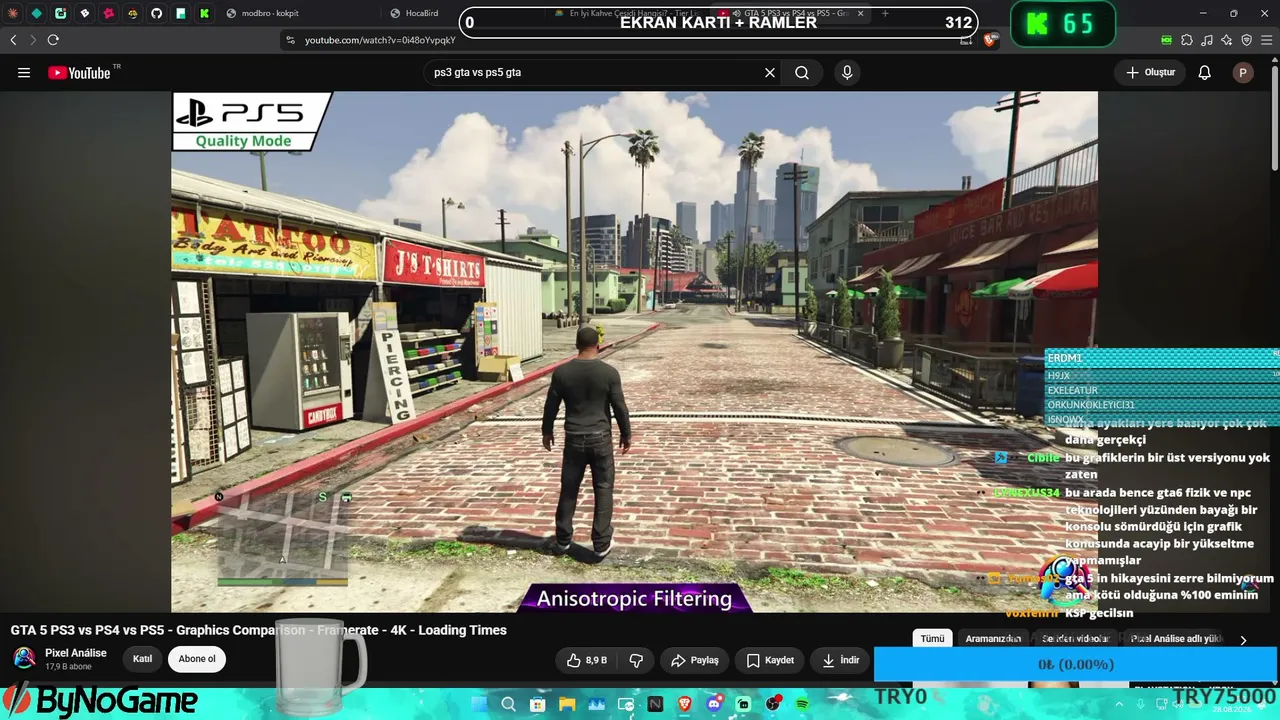Download the video with İndir
This screenshot has width=1280, height=720.
pos(841,660)
